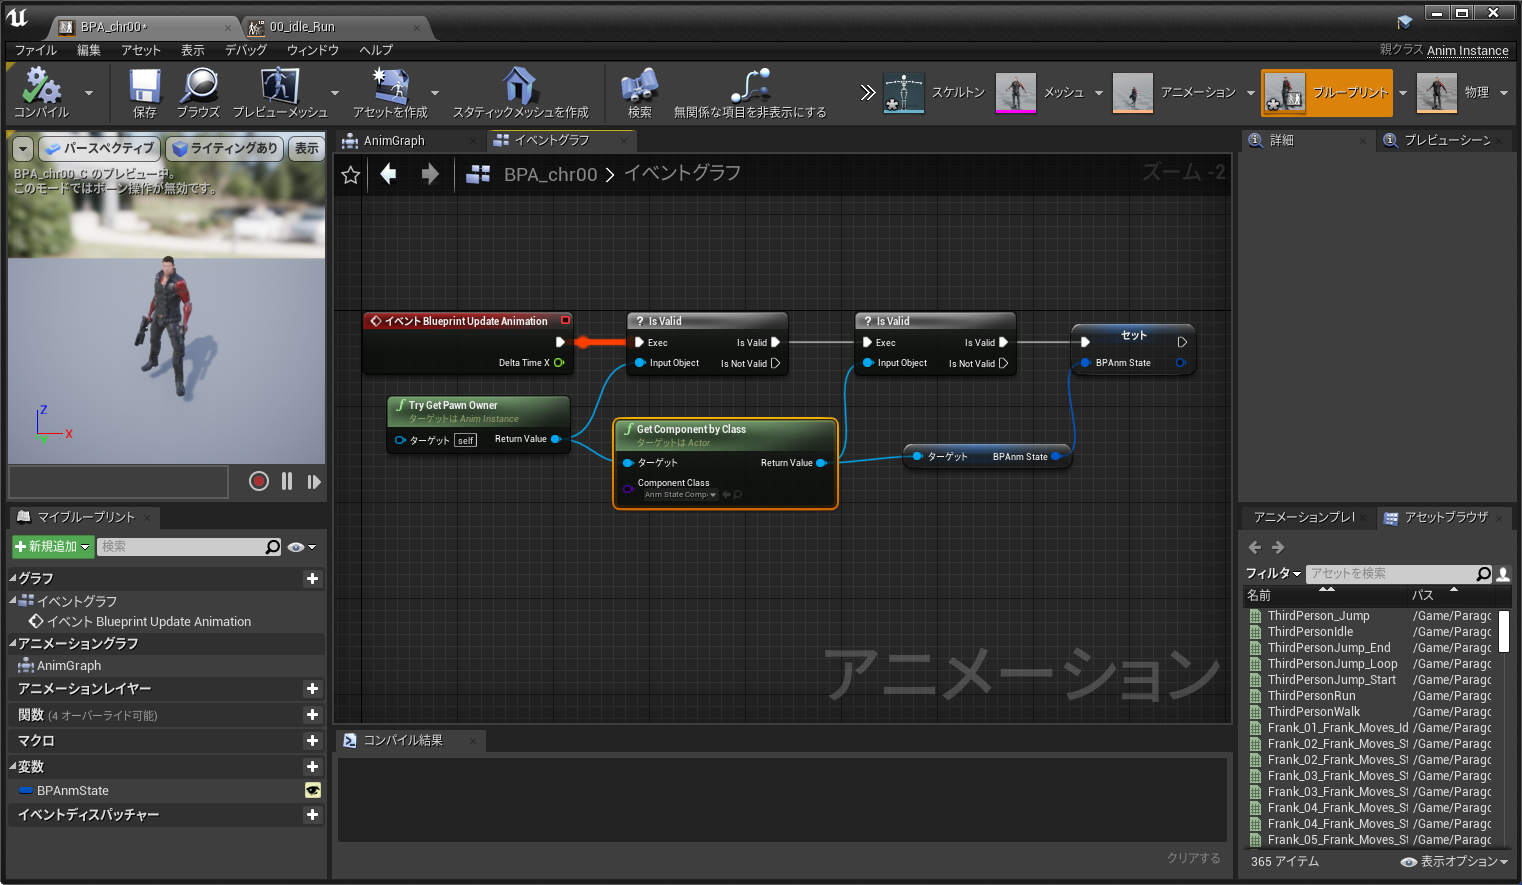Toggle hide unrelated items icon
1522x885 pixels.
(x=750, y=86)
